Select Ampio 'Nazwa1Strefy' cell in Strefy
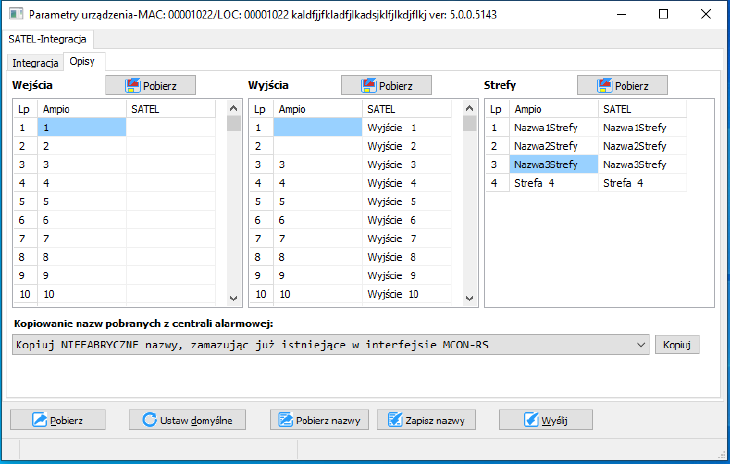Image resolution: width=730 pixels, height=464 pixels. point(554,127)
